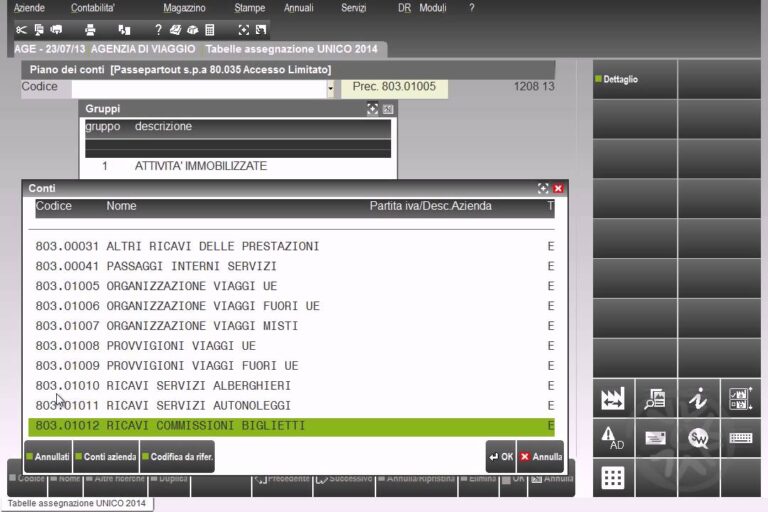This screenshot has width=768, height=512.
Task: Click the double printer icon in toolbar
Action: [56, 30]
